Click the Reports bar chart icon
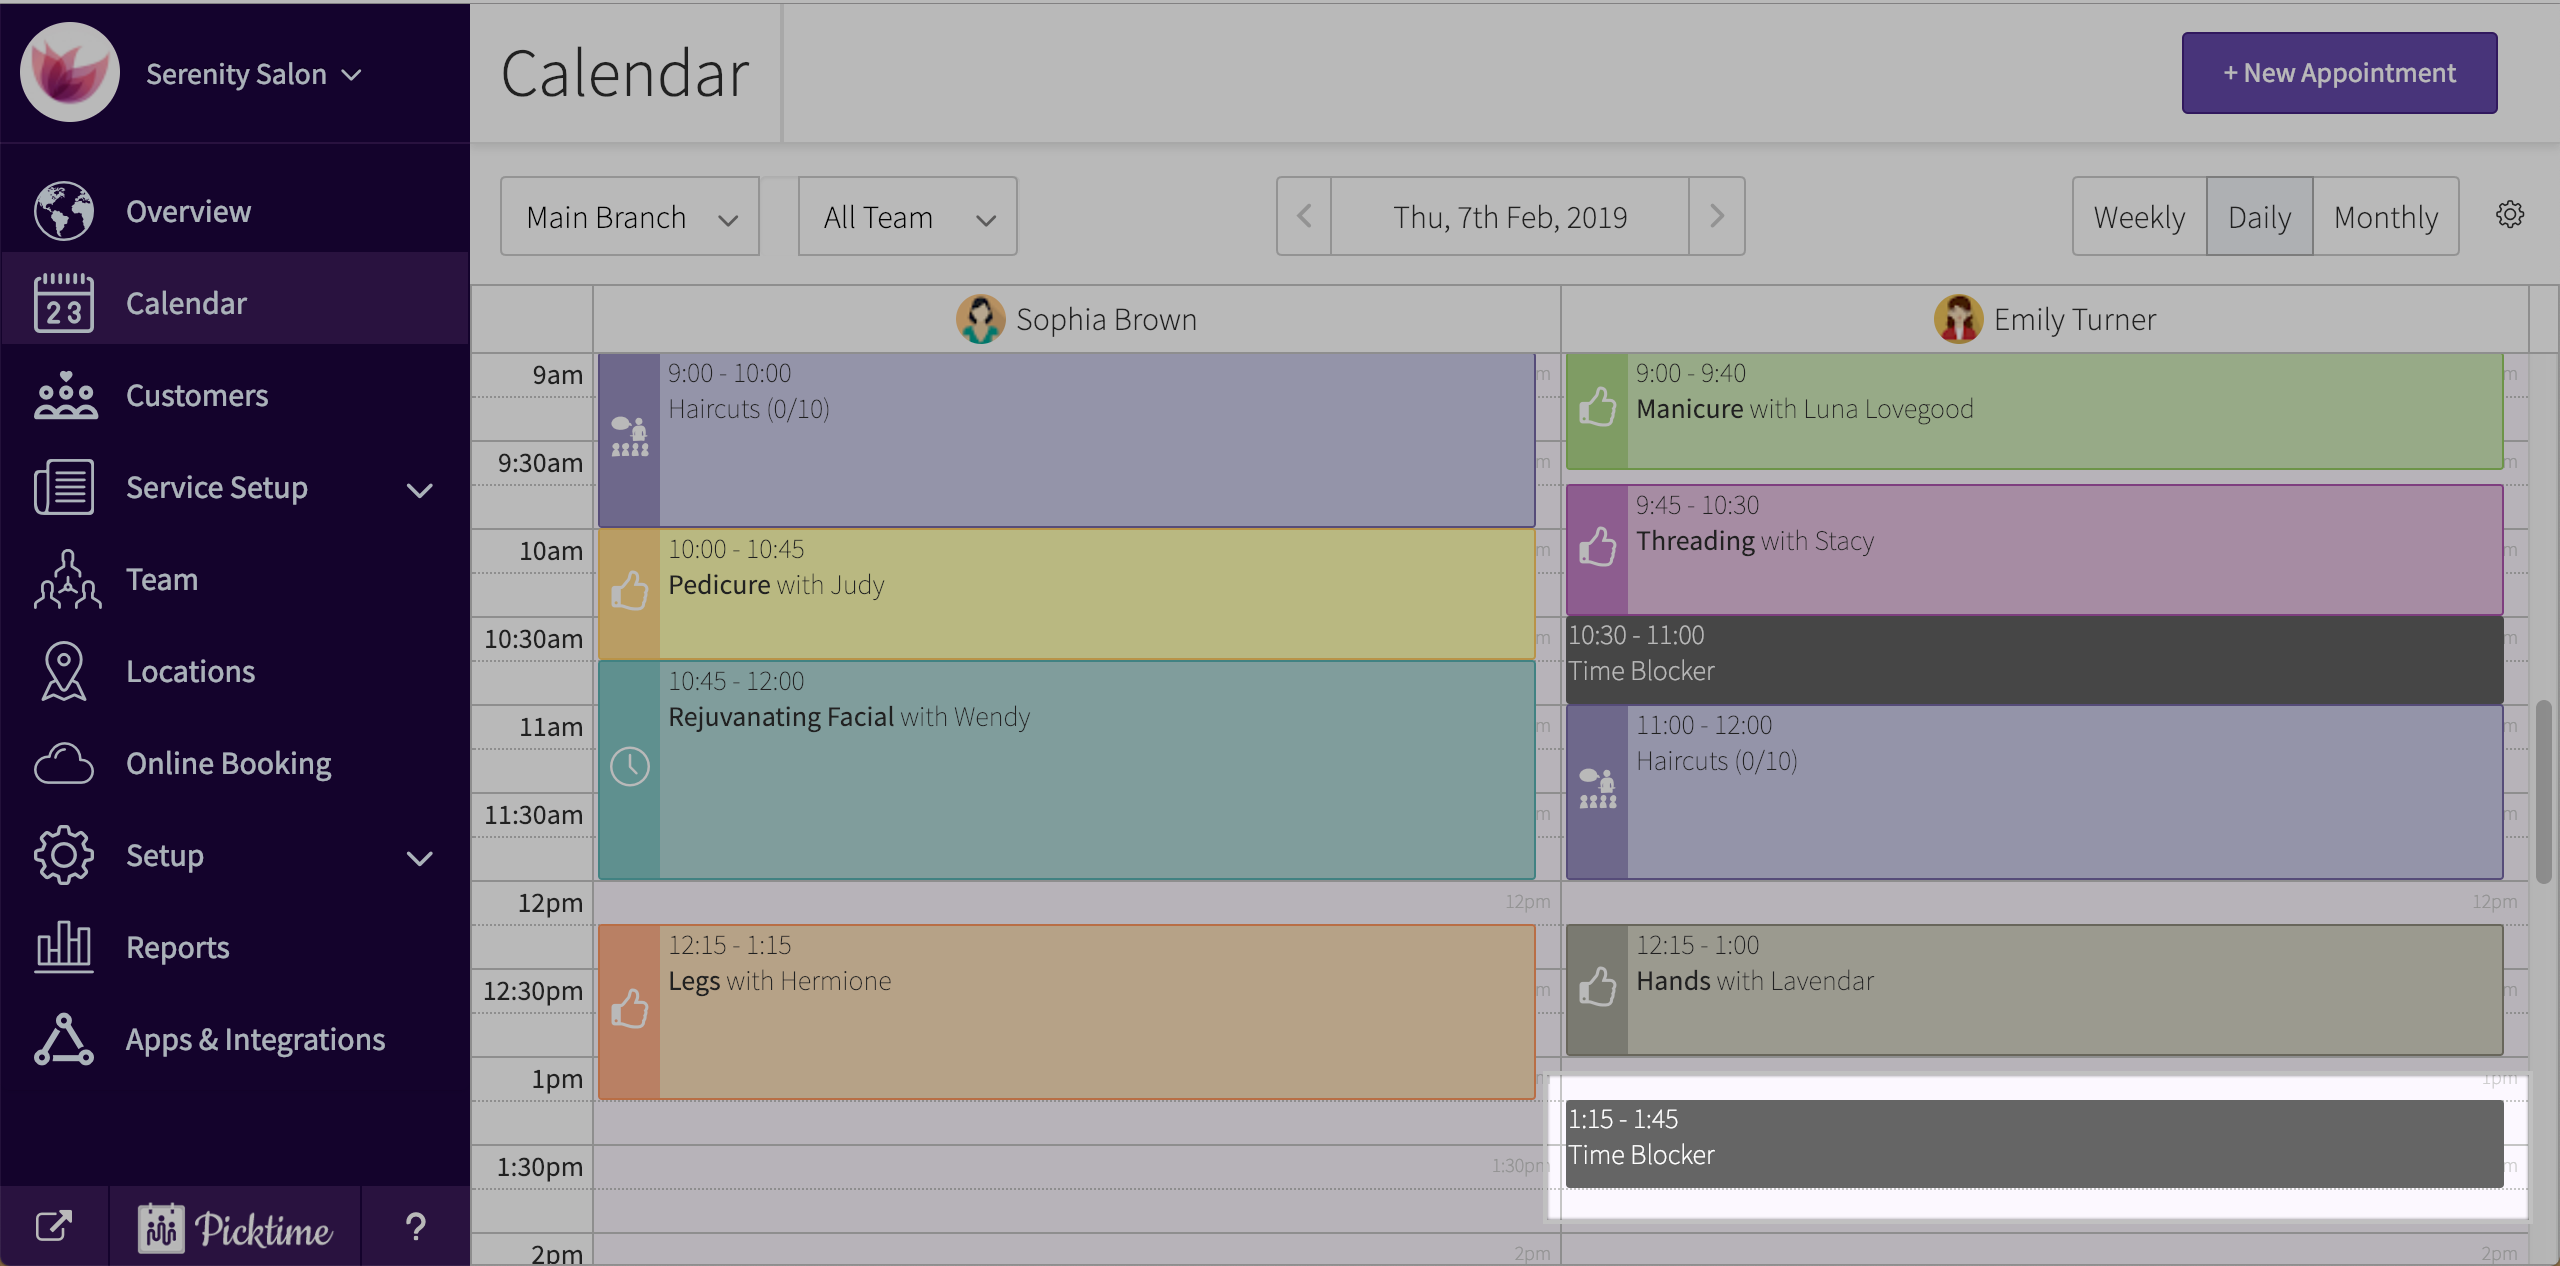 [64, 947]
